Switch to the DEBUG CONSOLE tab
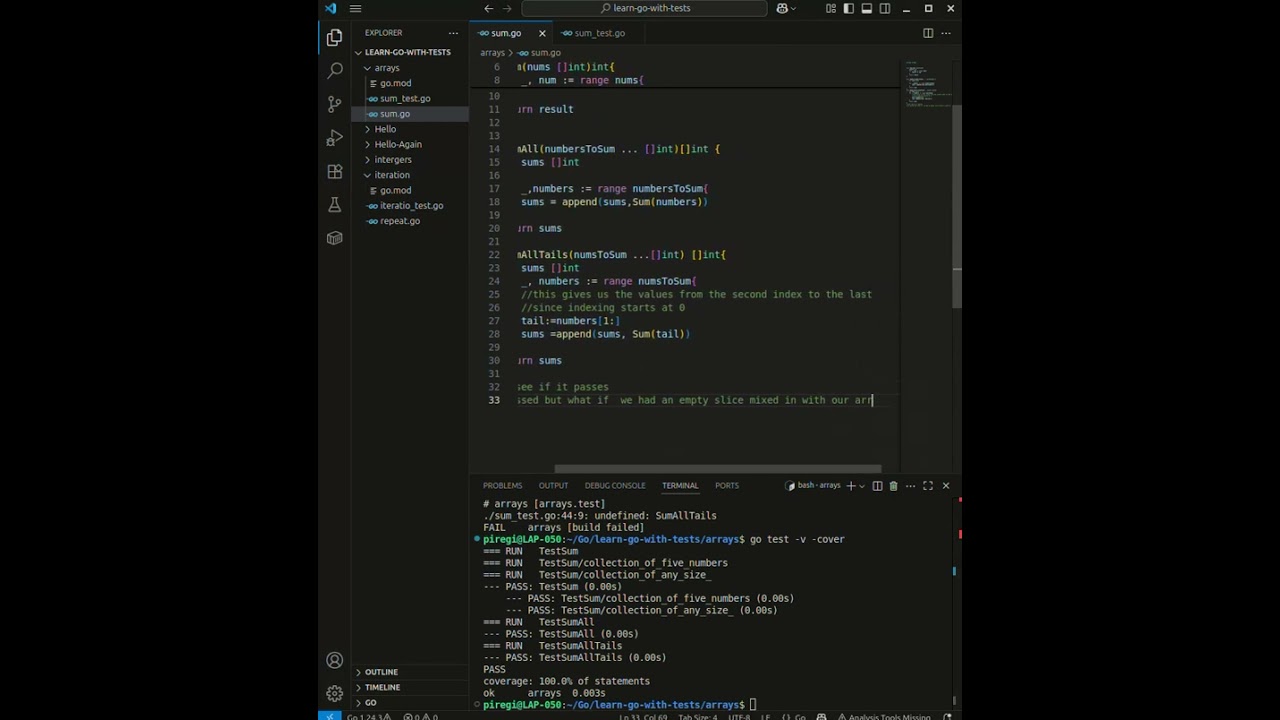This screenshot has width=1280, height=720. click(x=615, y=486)
